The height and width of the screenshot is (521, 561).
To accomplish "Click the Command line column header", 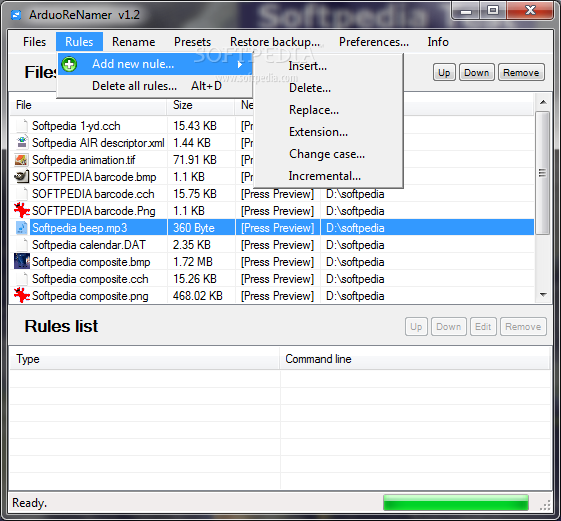I will [x=415, y=359].
